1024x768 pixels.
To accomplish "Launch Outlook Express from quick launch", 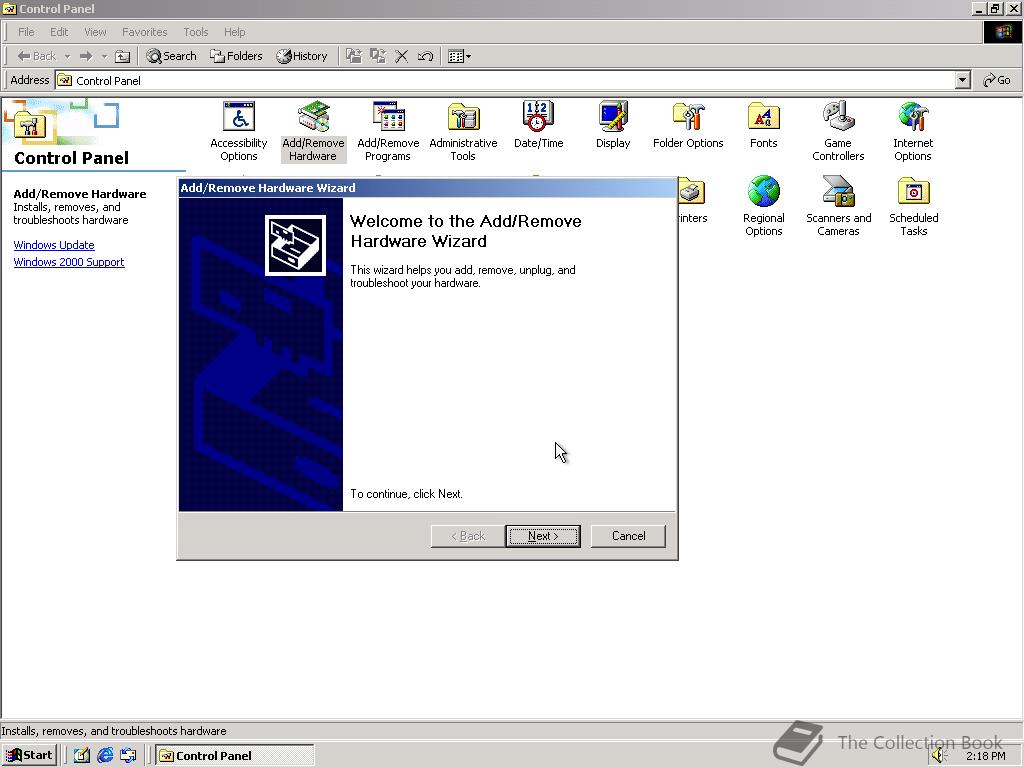I will [128, 756].
